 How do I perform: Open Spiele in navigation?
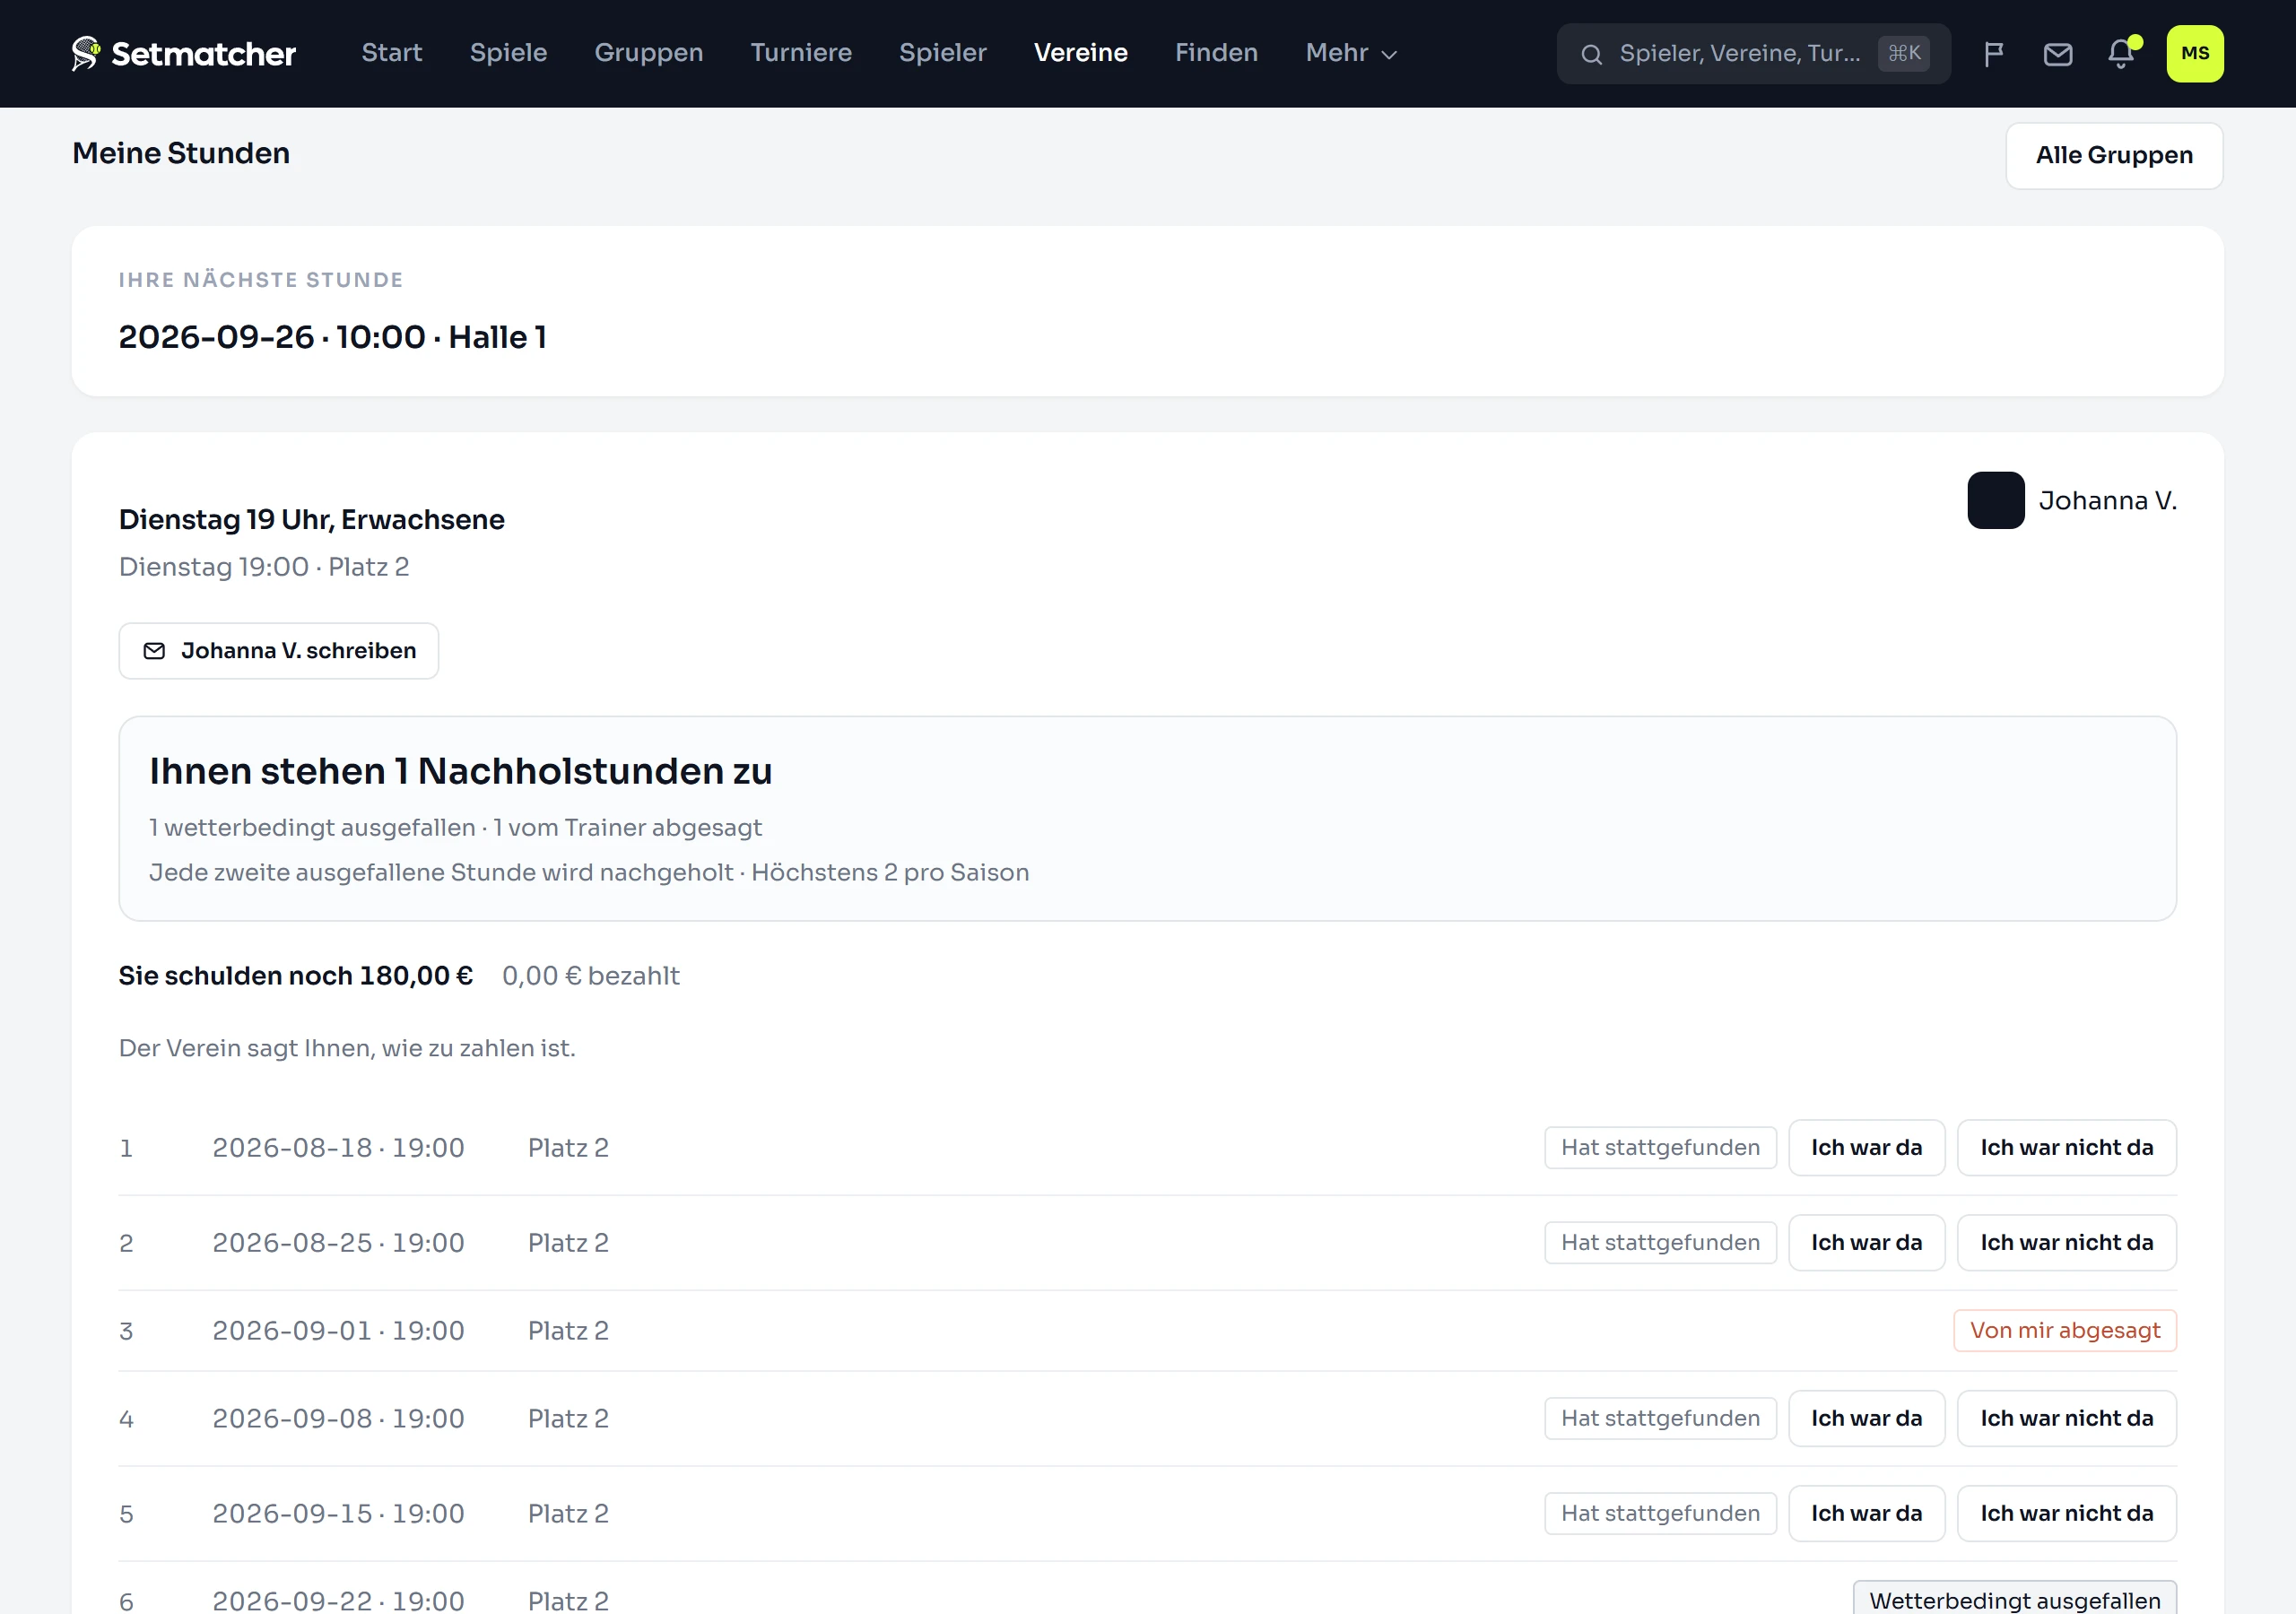click(x=508, y=53)
